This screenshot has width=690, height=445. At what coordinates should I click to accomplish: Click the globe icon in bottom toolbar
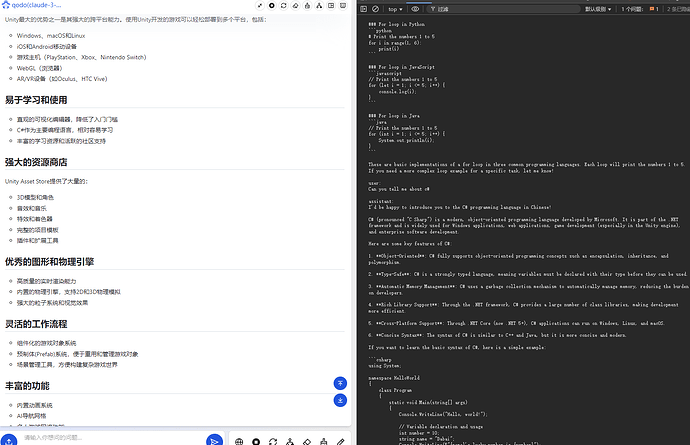pos(239,441)
